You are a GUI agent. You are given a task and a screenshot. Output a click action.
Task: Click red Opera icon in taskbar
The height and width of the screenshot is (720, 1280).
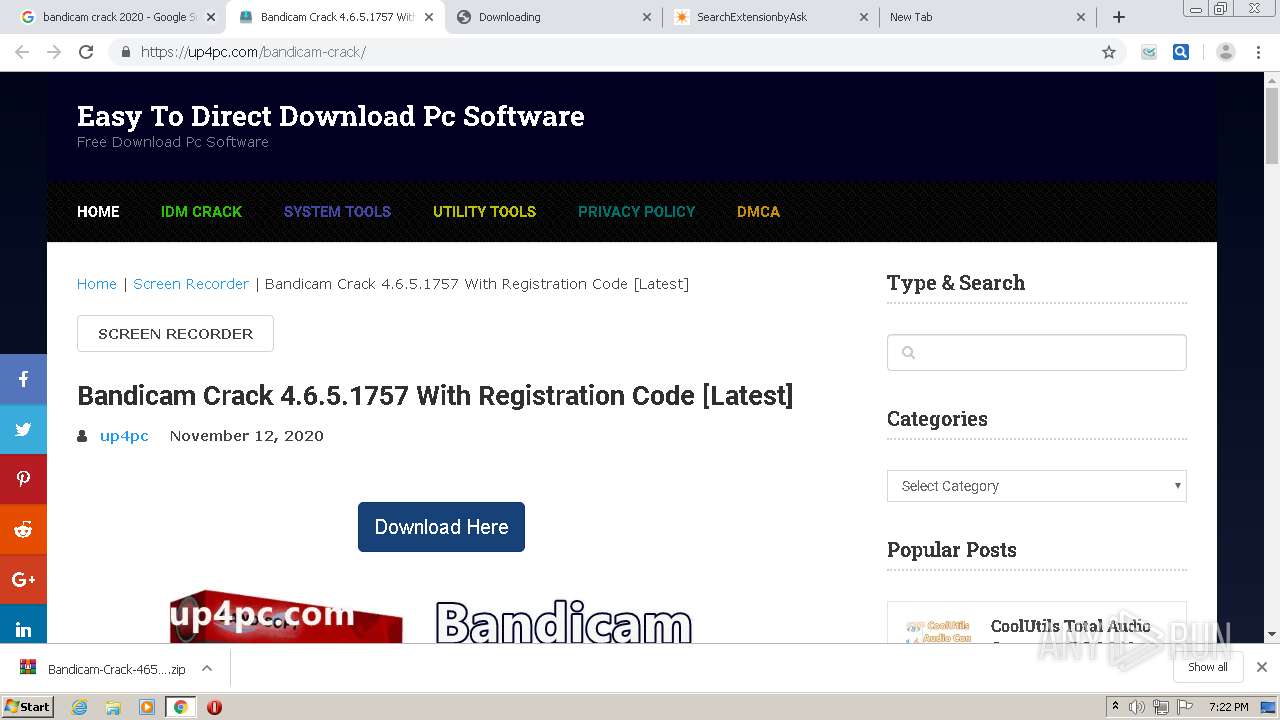pyautogui.click(x=214, y=707)
